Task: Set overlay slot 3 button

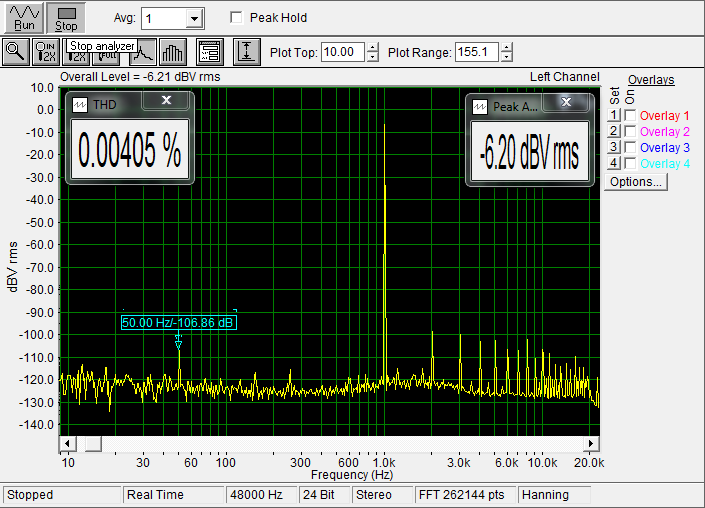Action: click(614, 147)
